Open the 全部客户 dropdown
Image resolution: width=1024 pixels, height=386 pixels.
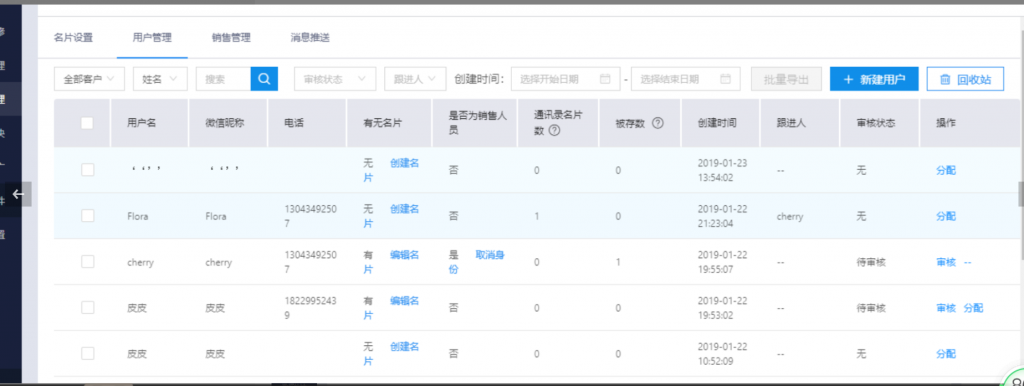(x=89, y=79)
